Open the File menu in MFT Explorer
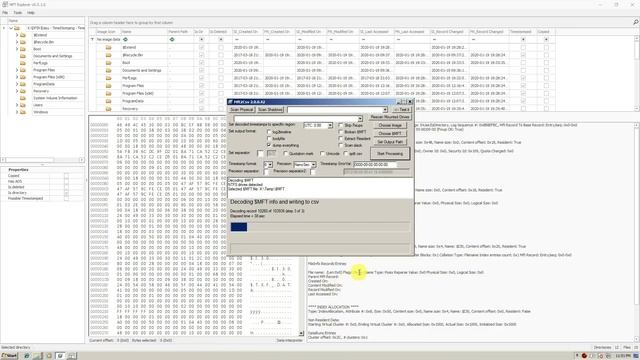The height and width of the screenshot is (360, 640). (5, 13)
